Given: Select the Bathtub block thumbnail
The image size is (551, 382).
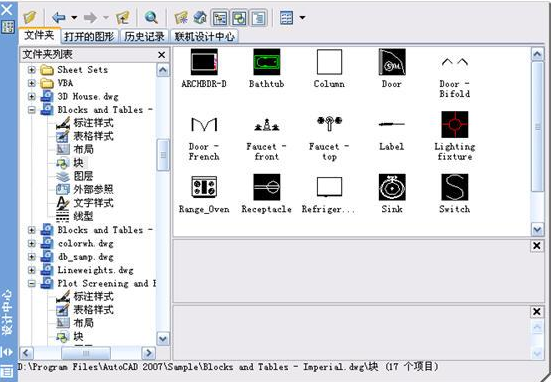Looking at the screenshot, I should point(267,62).
